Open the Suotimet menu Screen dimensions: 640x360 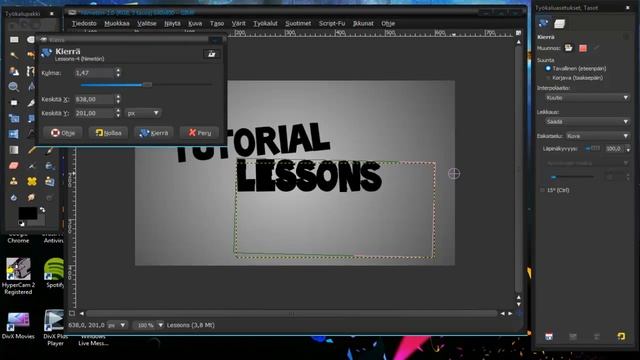click(x=298, y=23)
